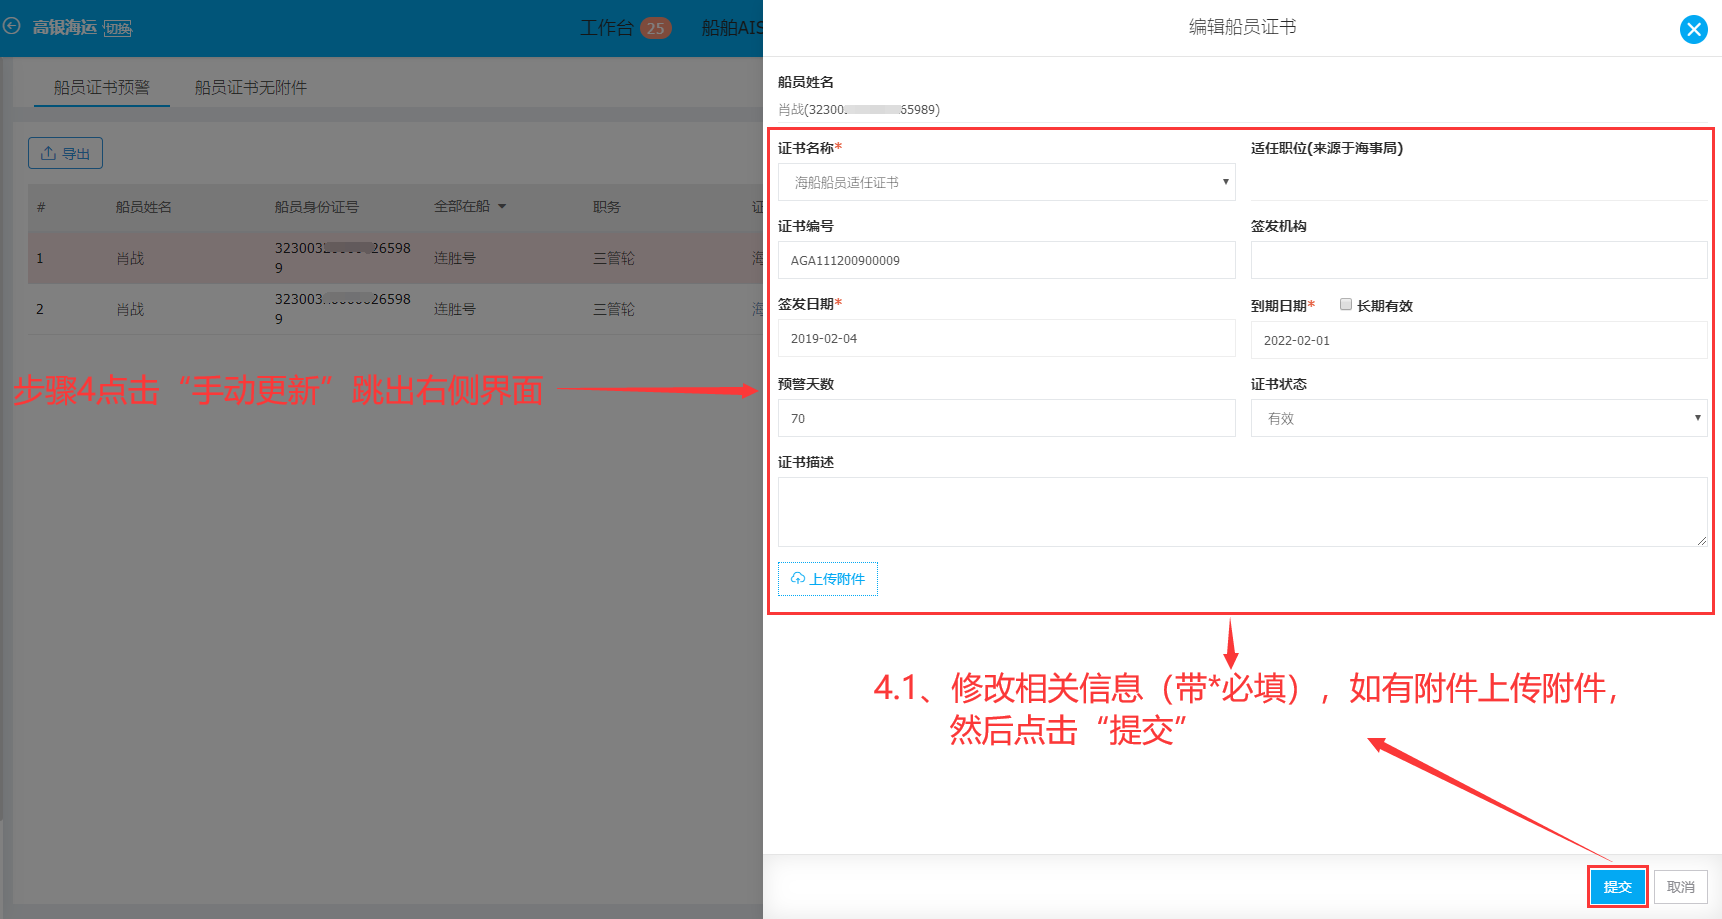Click the 船员身份证号 column header

[x=316, y=207]
